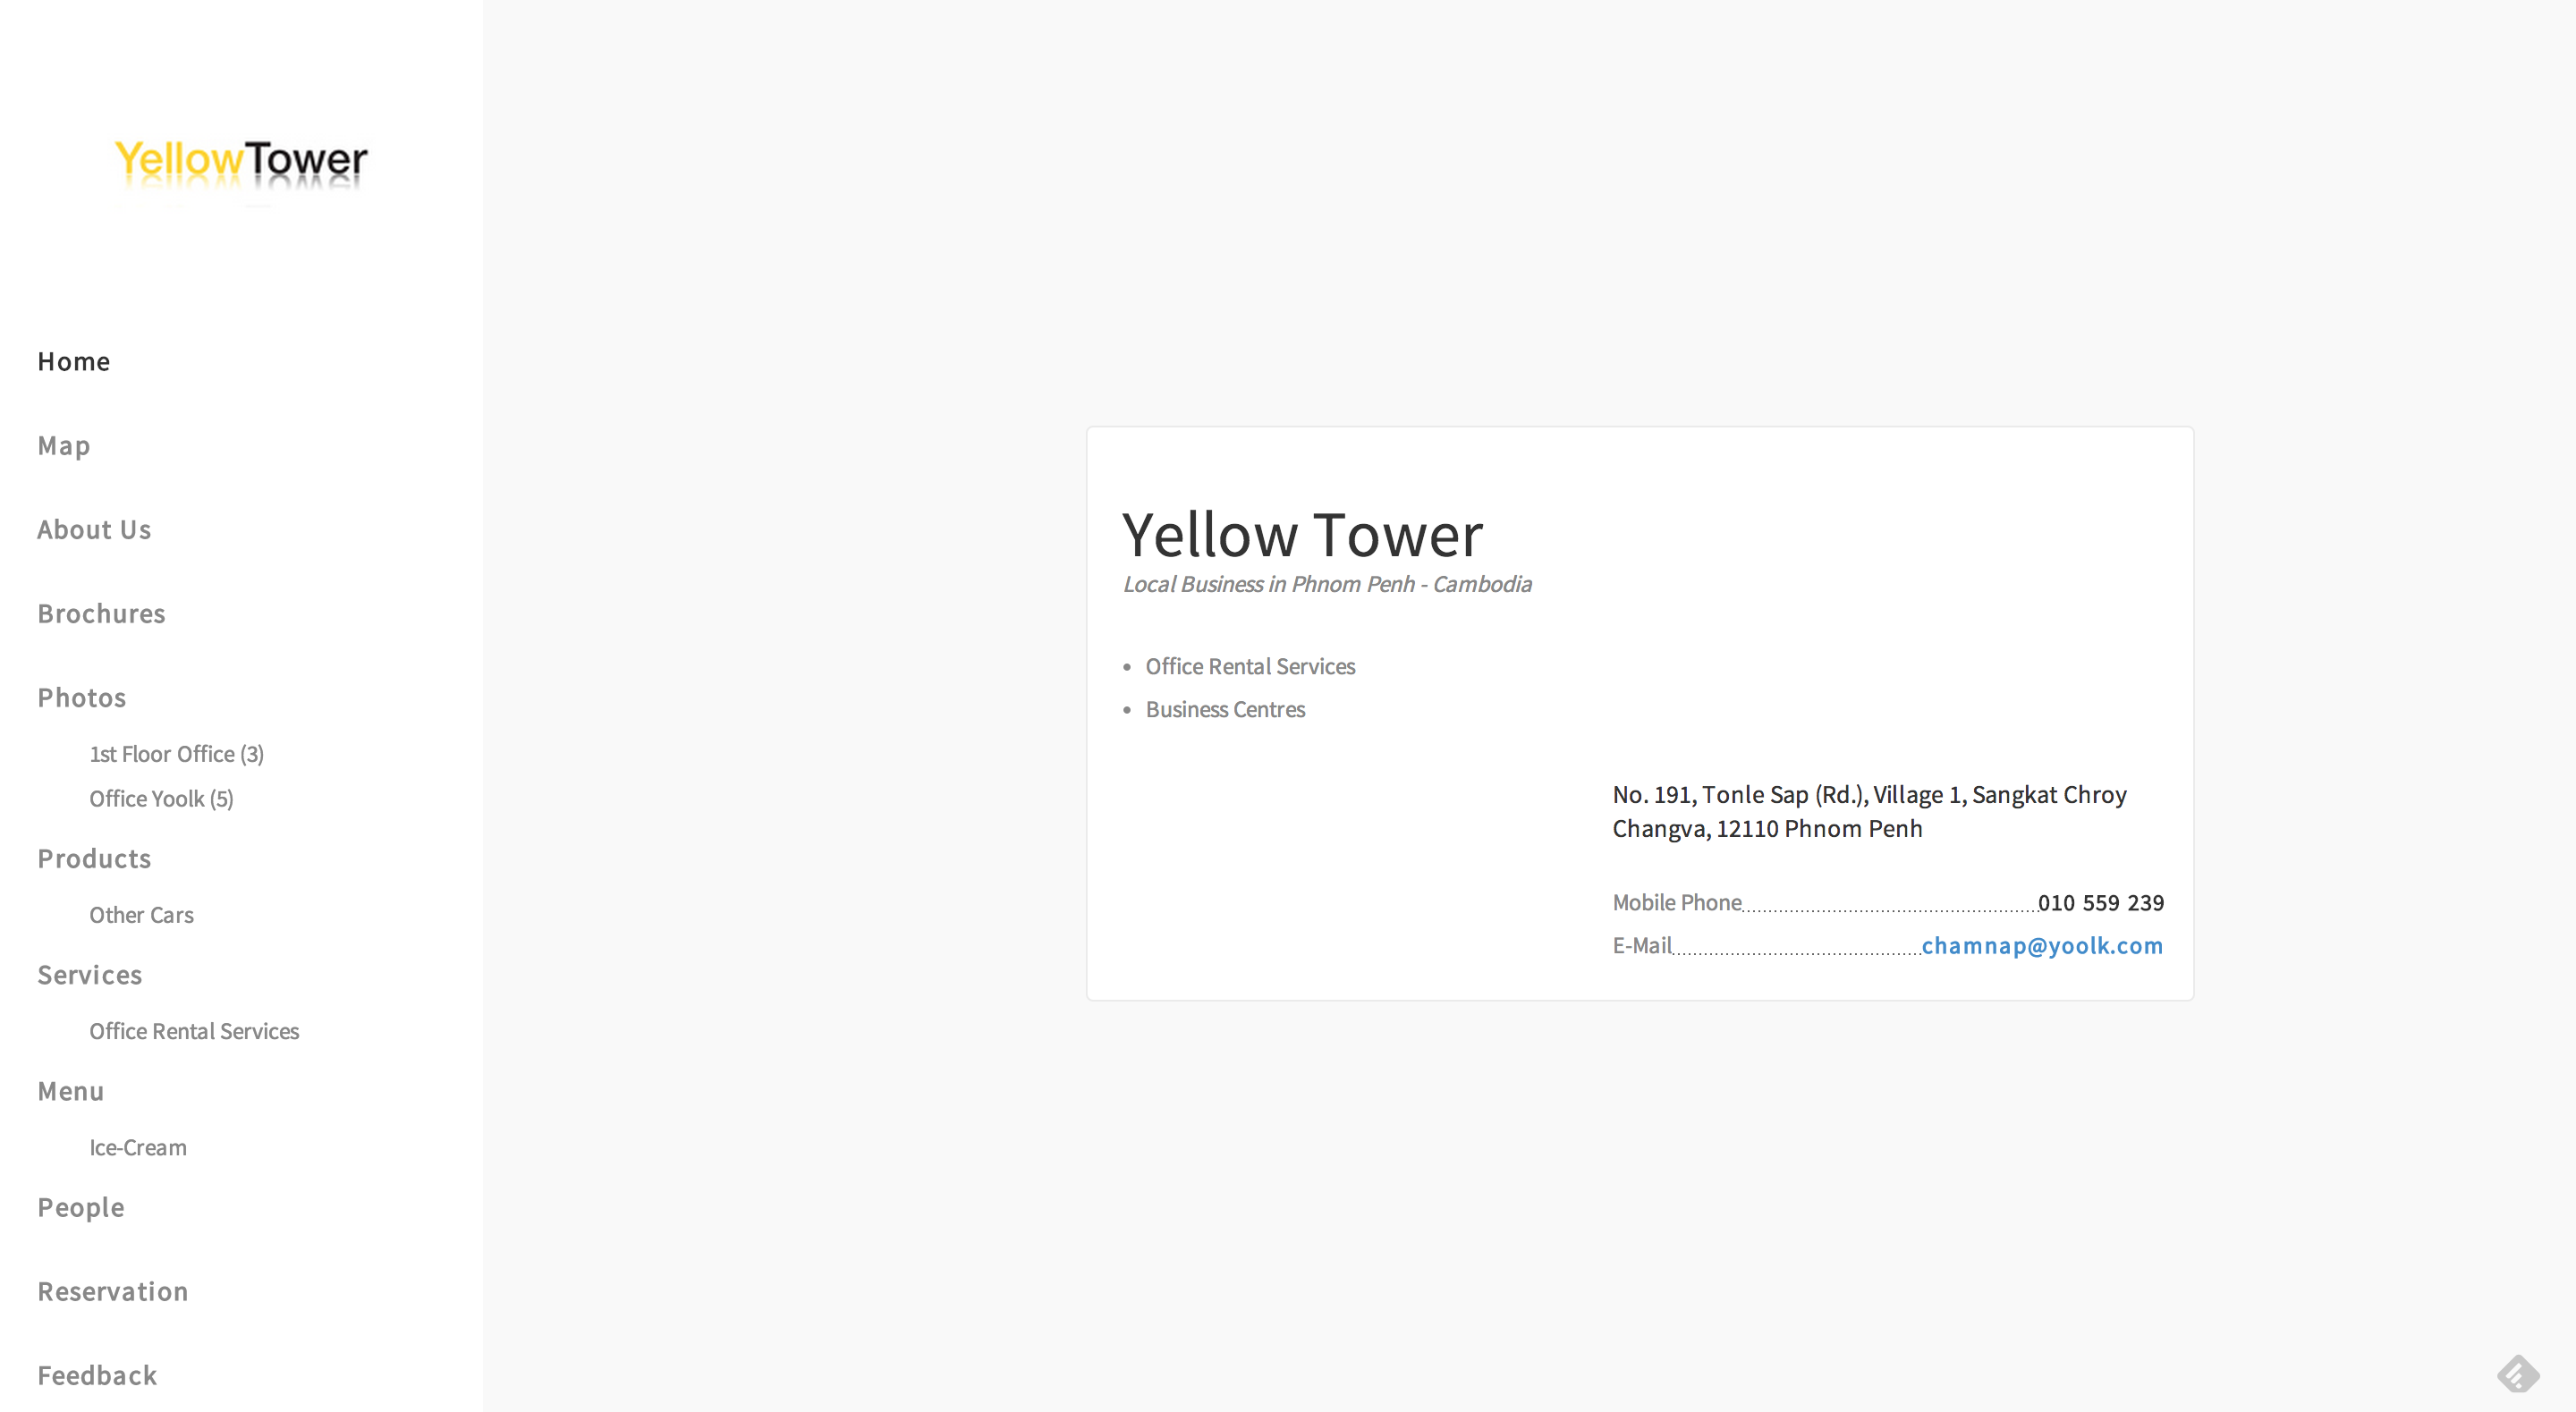Click the Mobile Phone label
The width and height of the screenshot is (2576, 1412).
(1677, 902)
